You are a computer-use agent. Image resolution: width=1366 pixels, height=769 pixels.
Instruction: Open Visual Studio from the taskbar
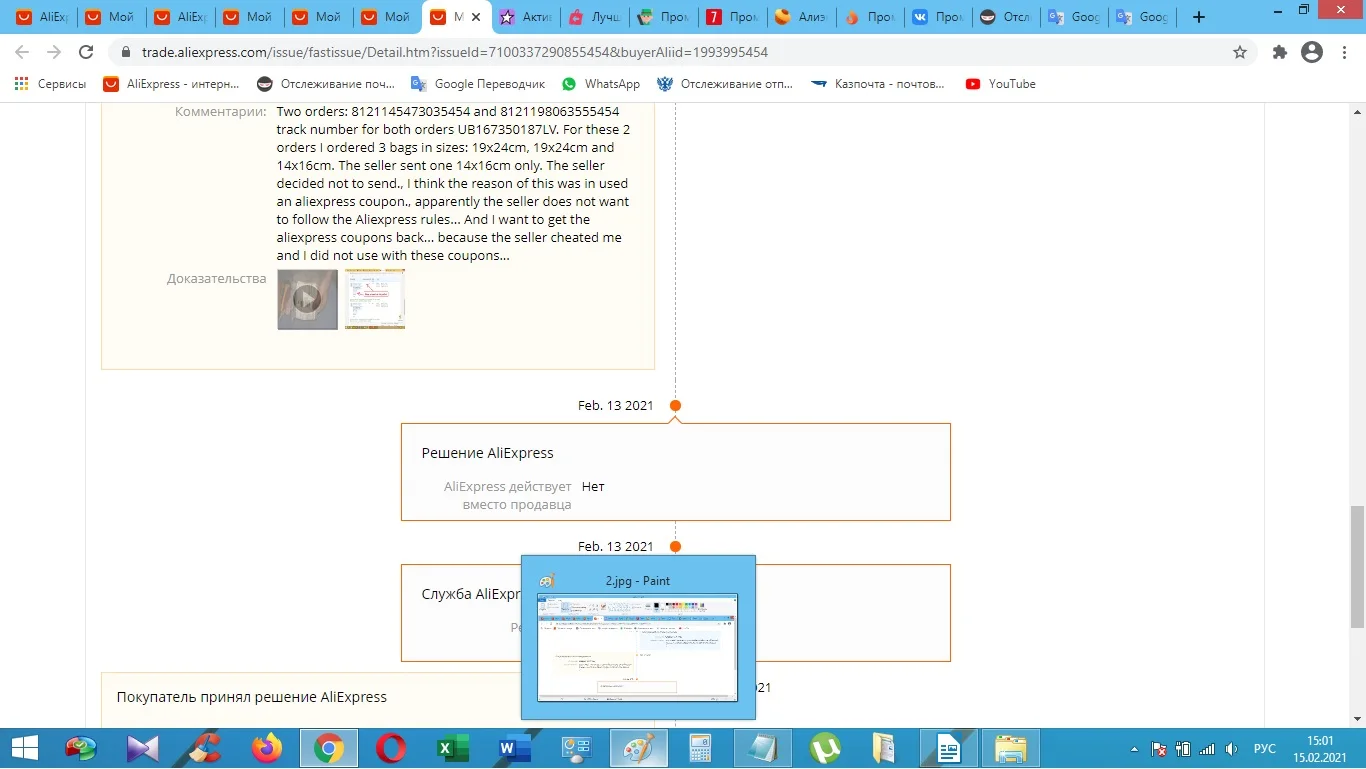click(x=143, y=748)
